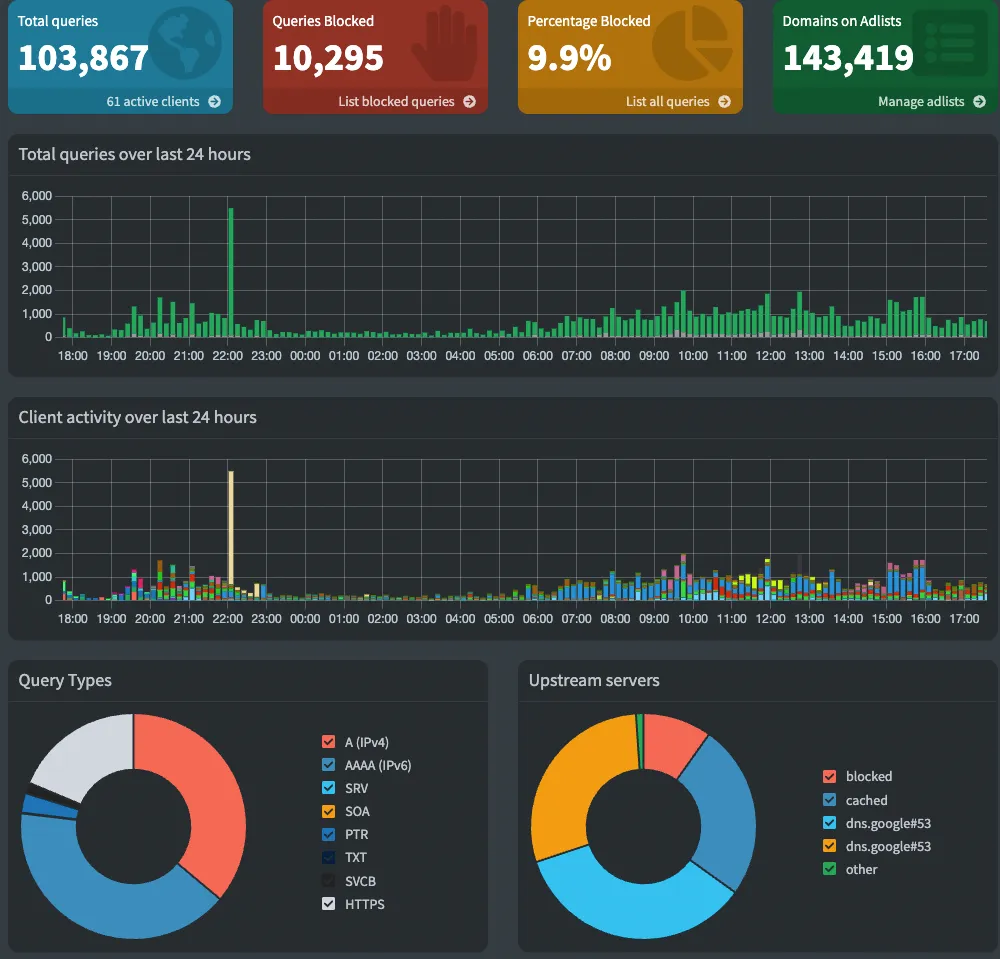The height and width of the screenshot is (959, 1000).
Task: Toggle the cached upstream legend checkbox
Action: pyautogui.click(x=829, y=800)
